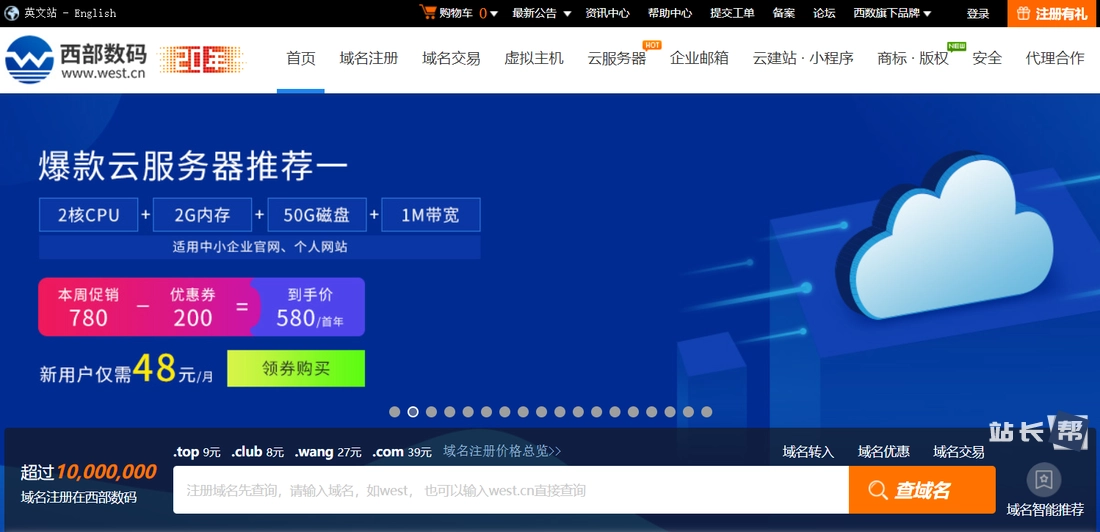Expand the shopping cart dropdown arrow

point(494,14)
